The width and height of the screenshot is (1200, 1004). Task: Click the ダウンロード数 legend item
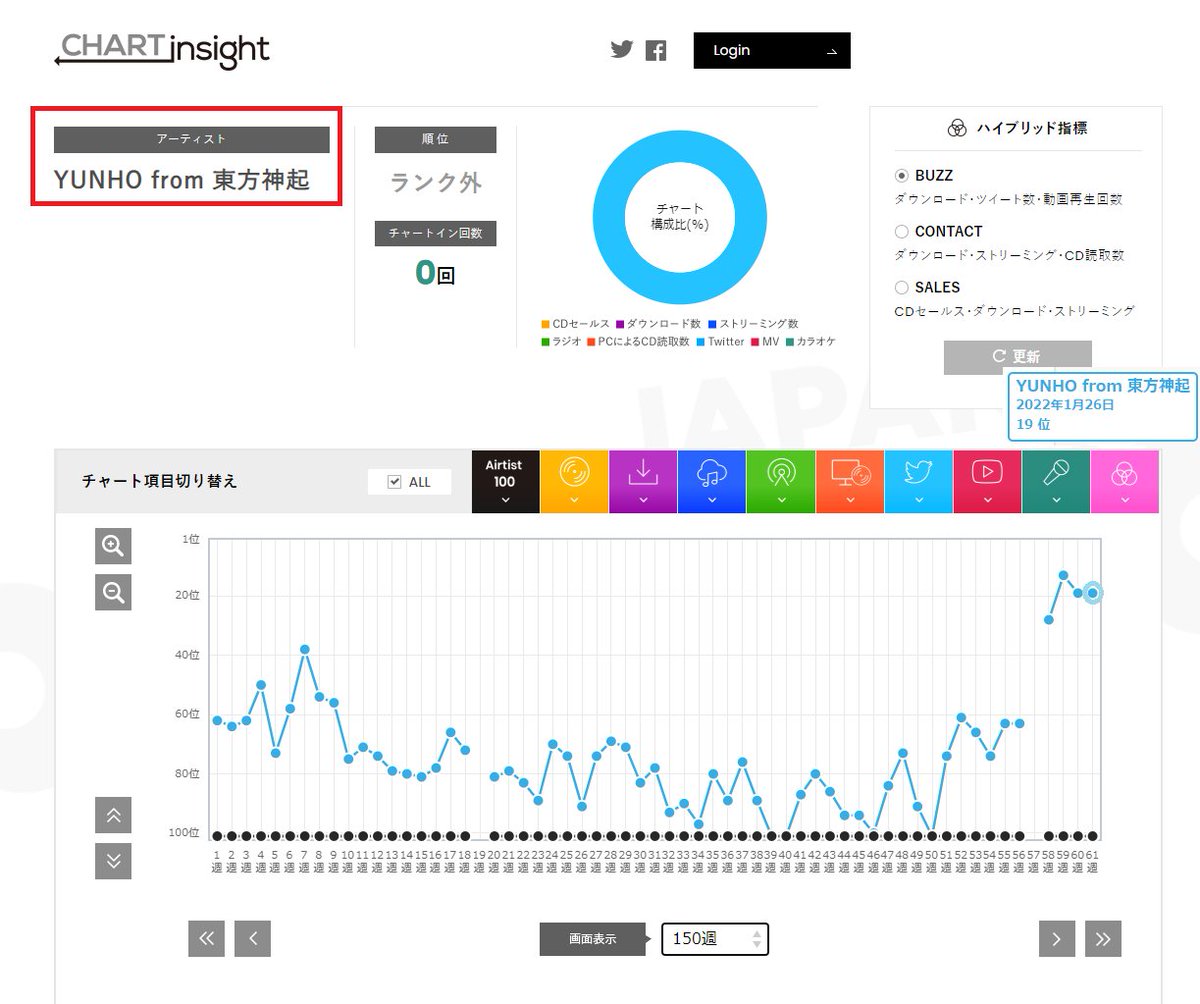[x=660, y=324]
